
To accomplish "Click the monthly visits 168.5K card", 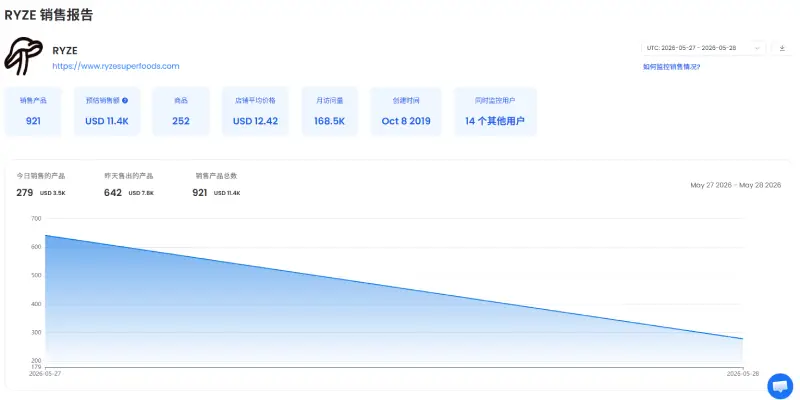I will click(330, 112).
